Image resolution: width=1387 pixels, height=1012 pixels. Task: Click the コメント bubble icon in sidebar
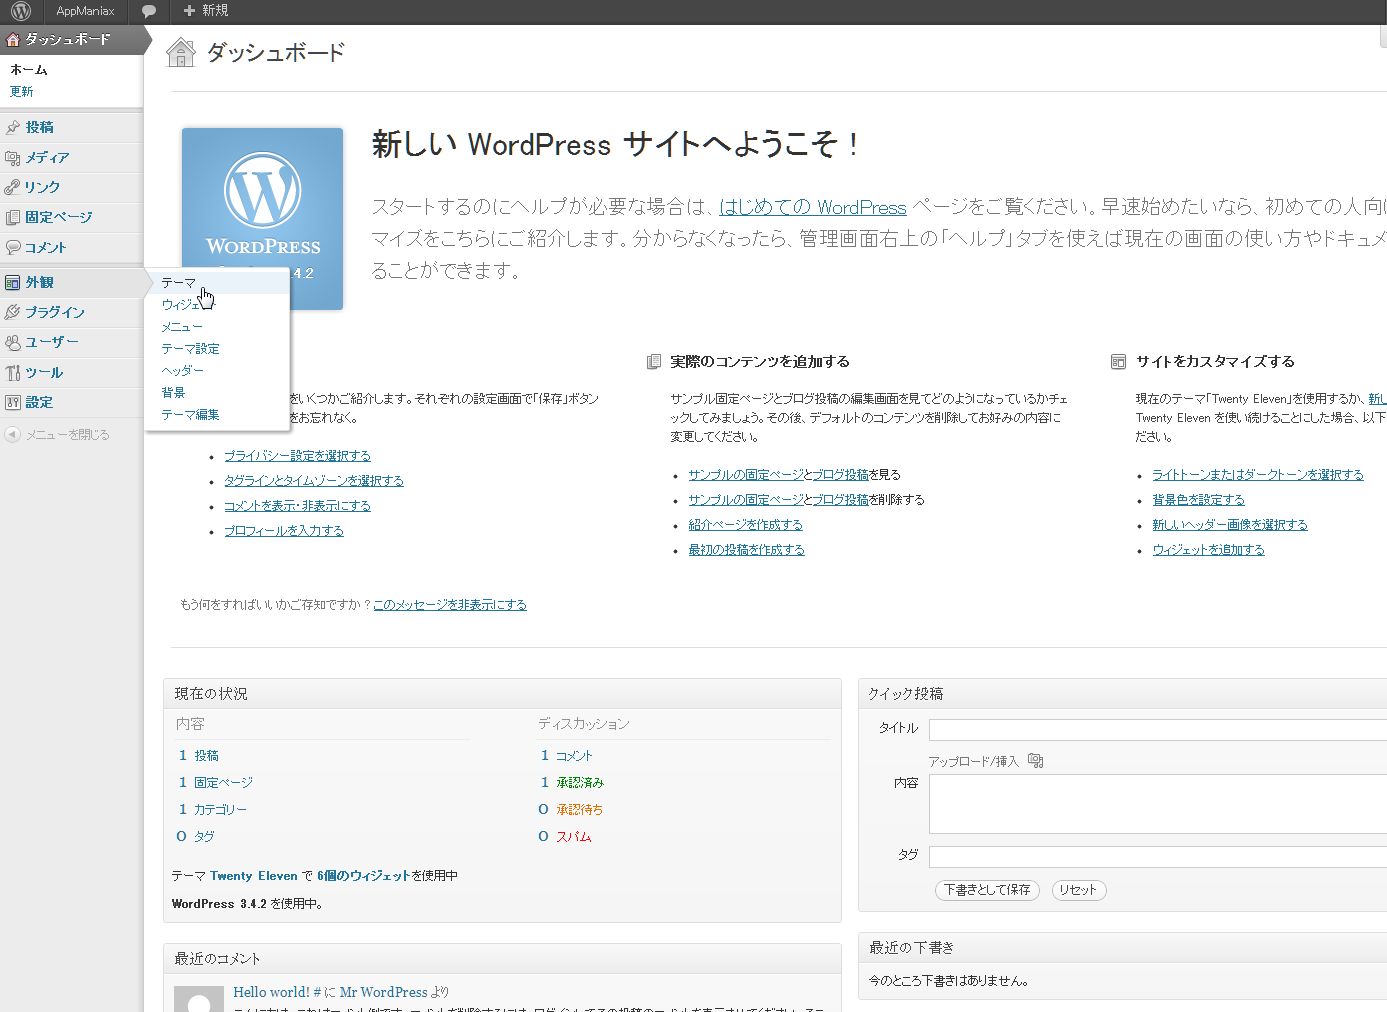pos(13,247)
